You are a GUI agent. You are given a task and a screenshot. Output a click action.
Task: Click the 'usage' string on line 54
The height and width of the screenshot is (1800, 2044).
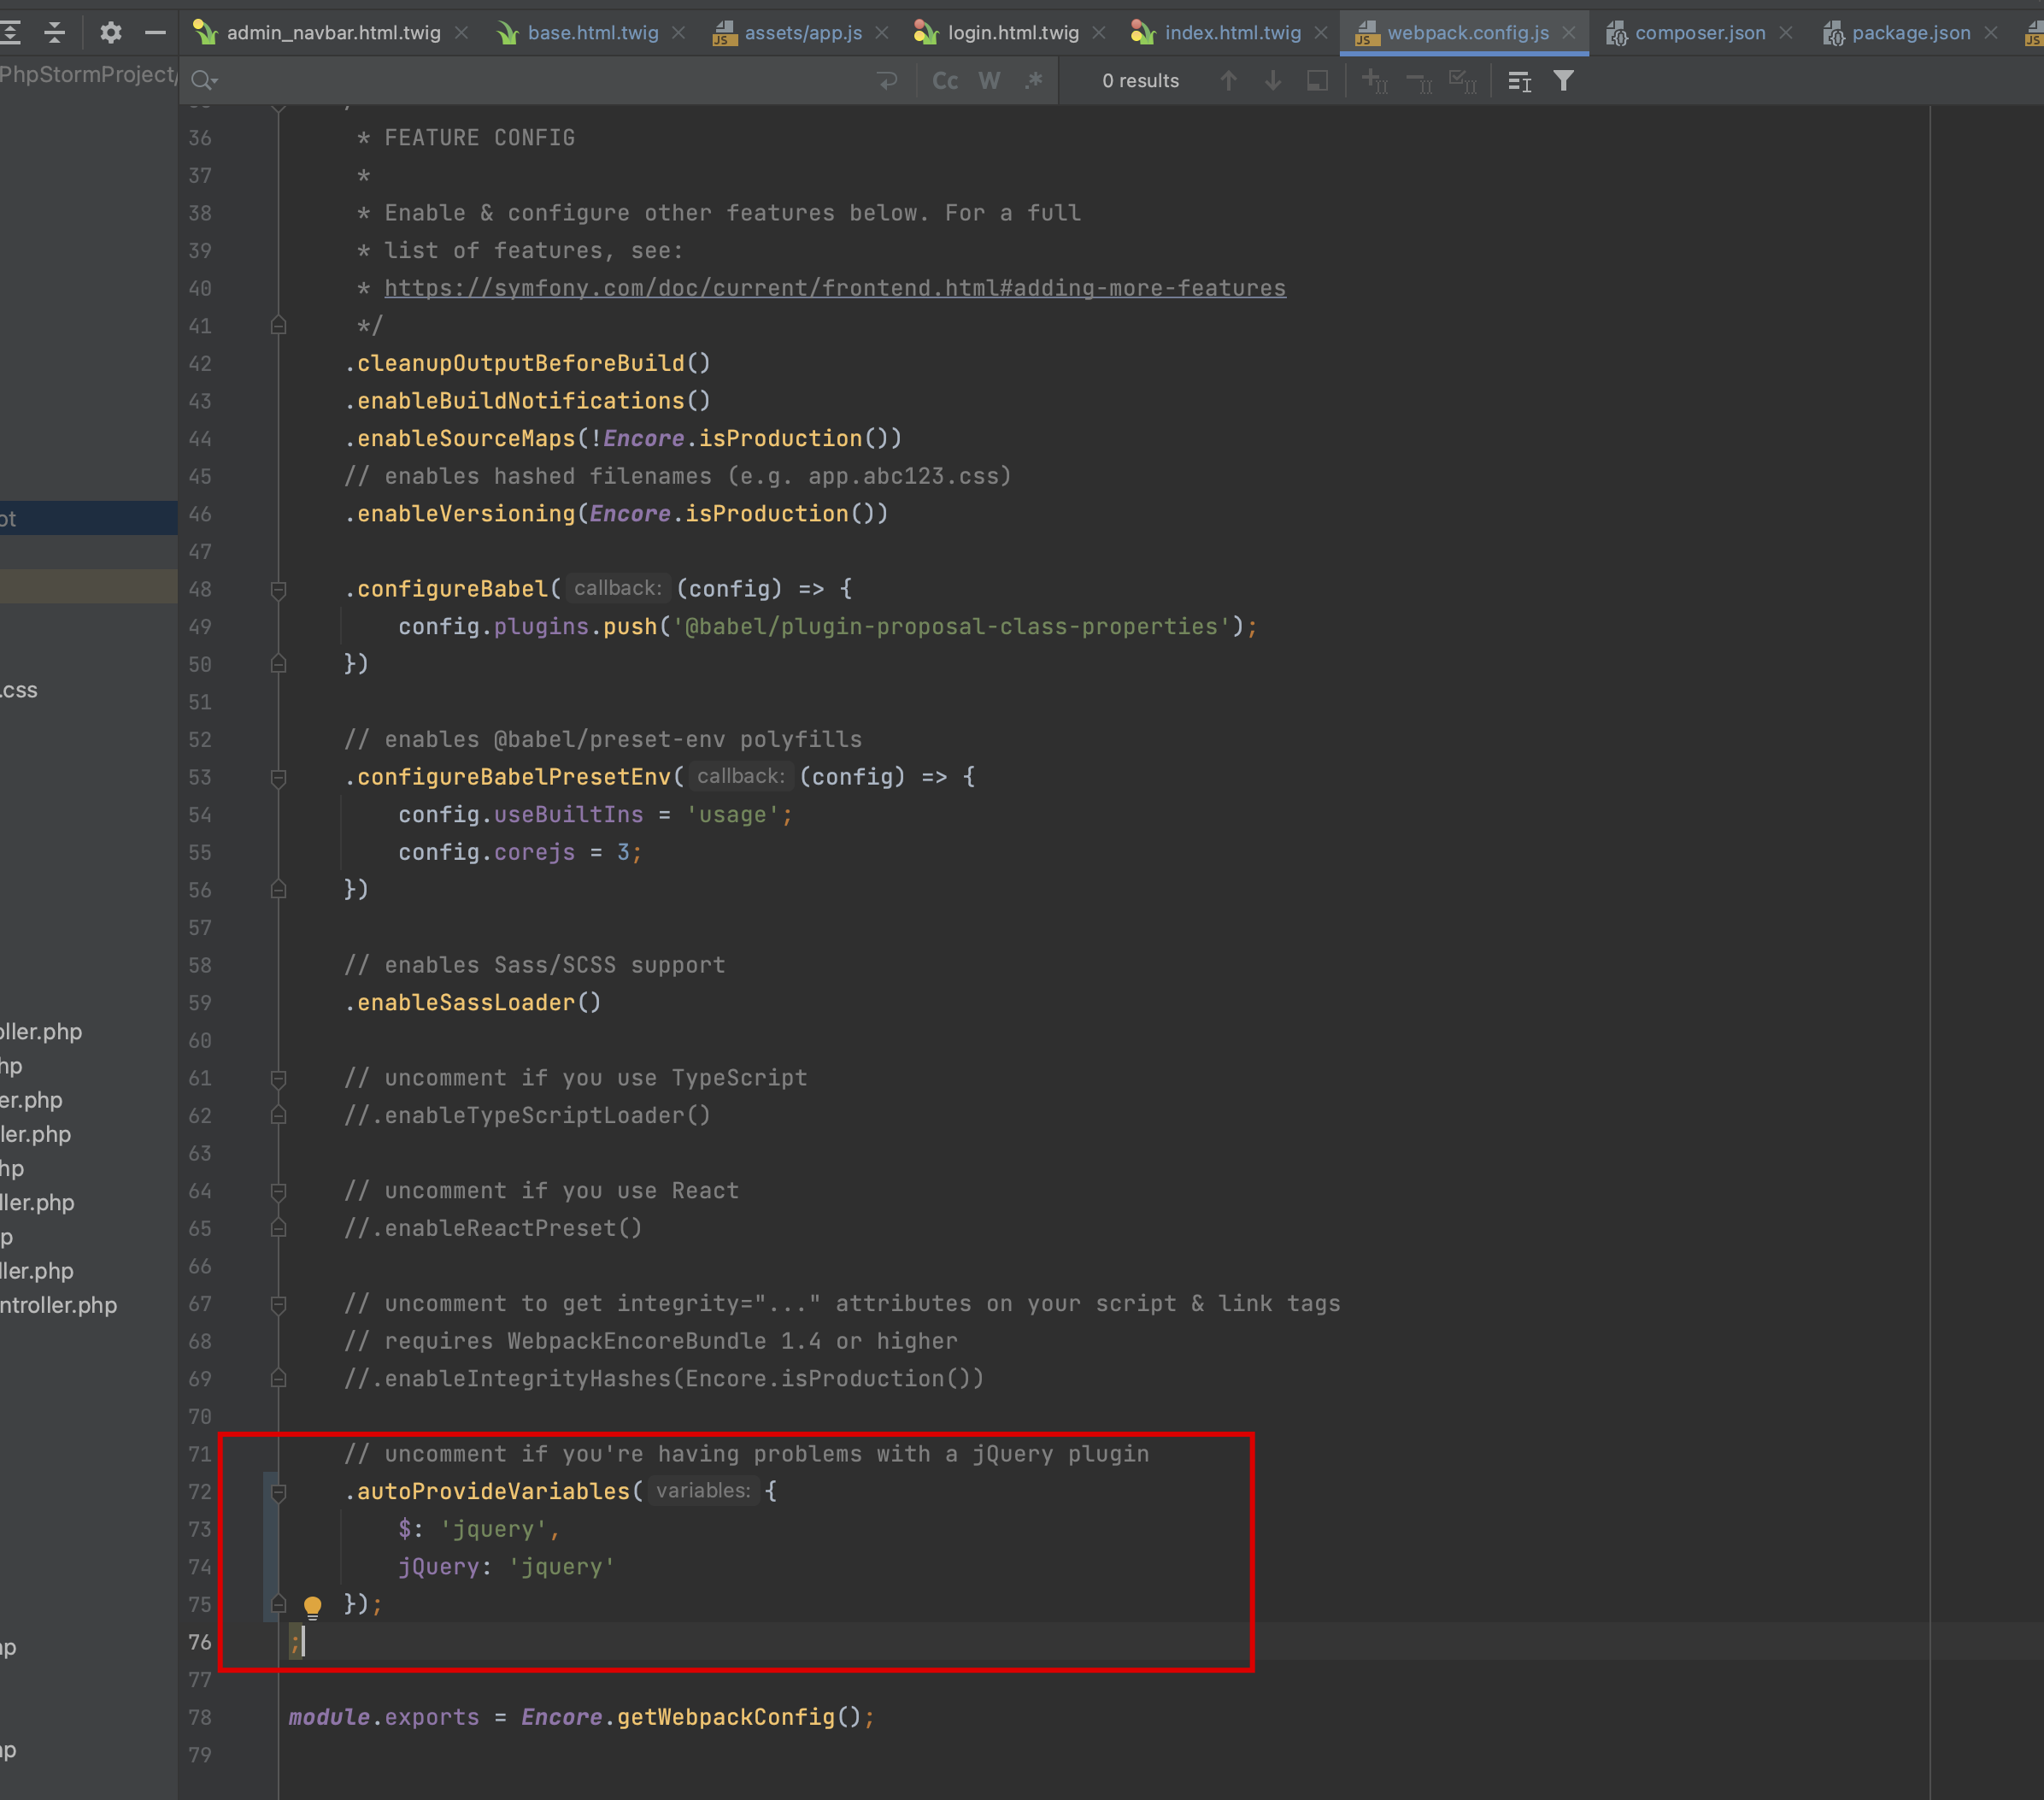[732, 815]
